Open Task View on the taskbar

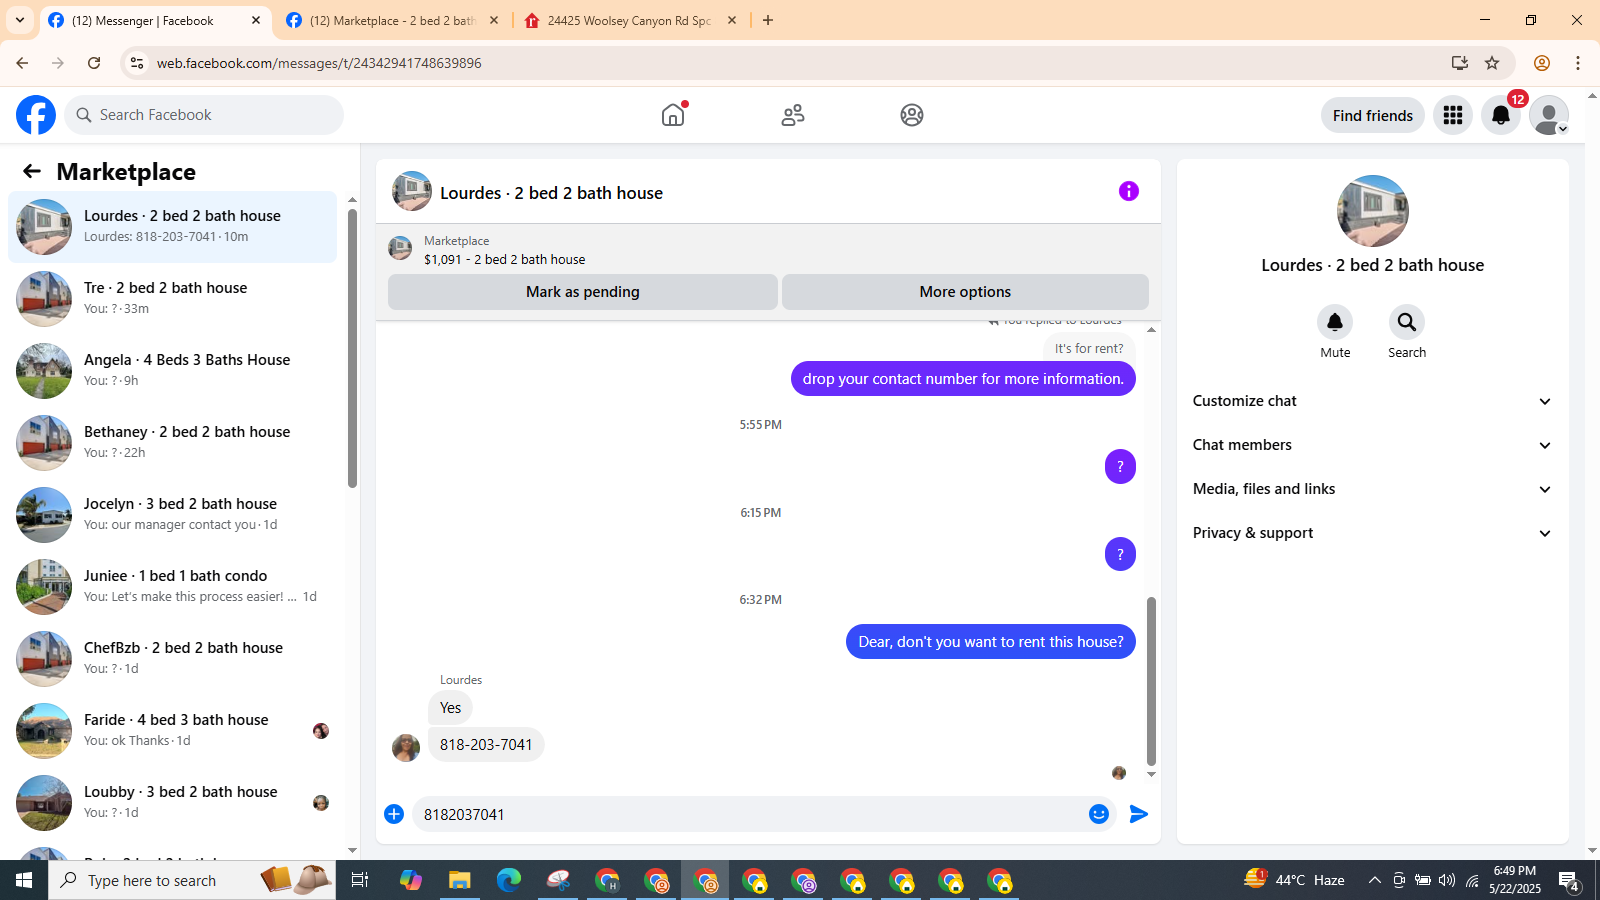click(360, 880)
